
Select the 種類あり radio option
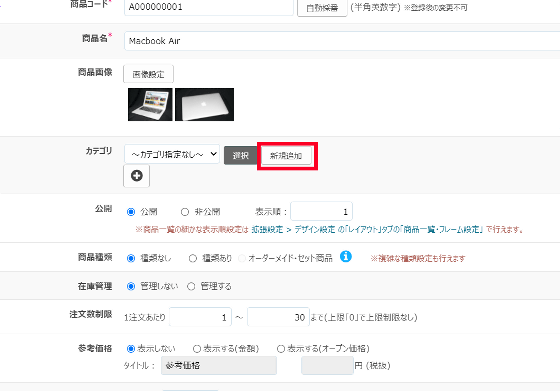click(193, 258)
